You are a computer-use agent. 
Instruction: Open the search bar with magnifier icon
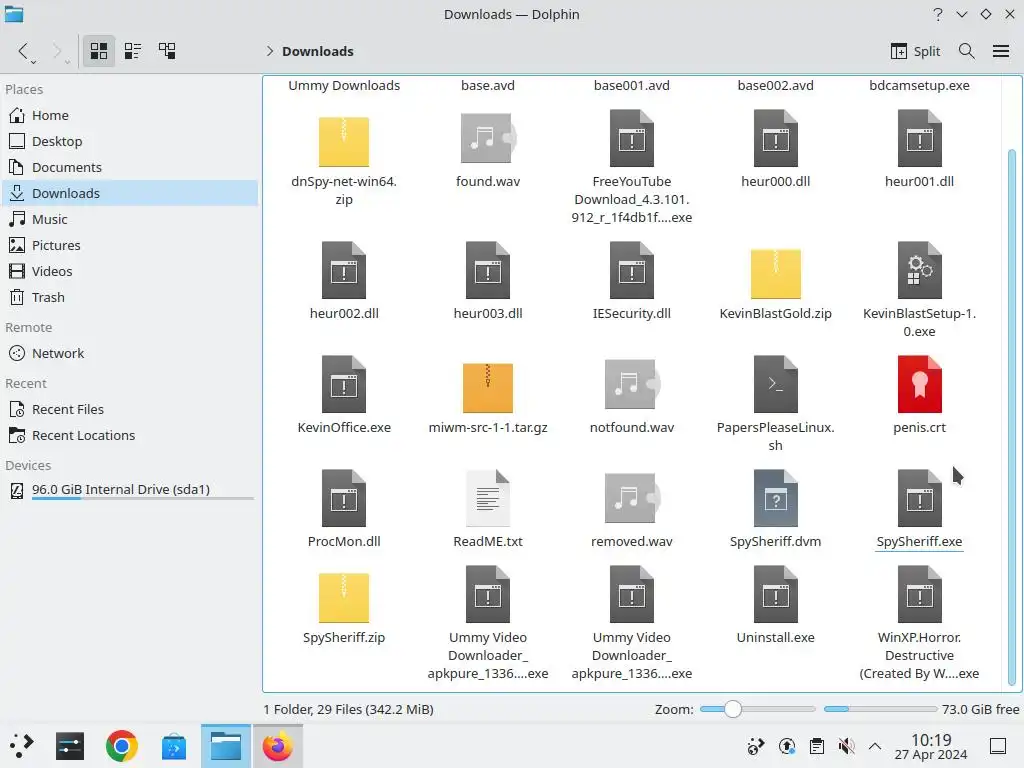click(967, 51)
